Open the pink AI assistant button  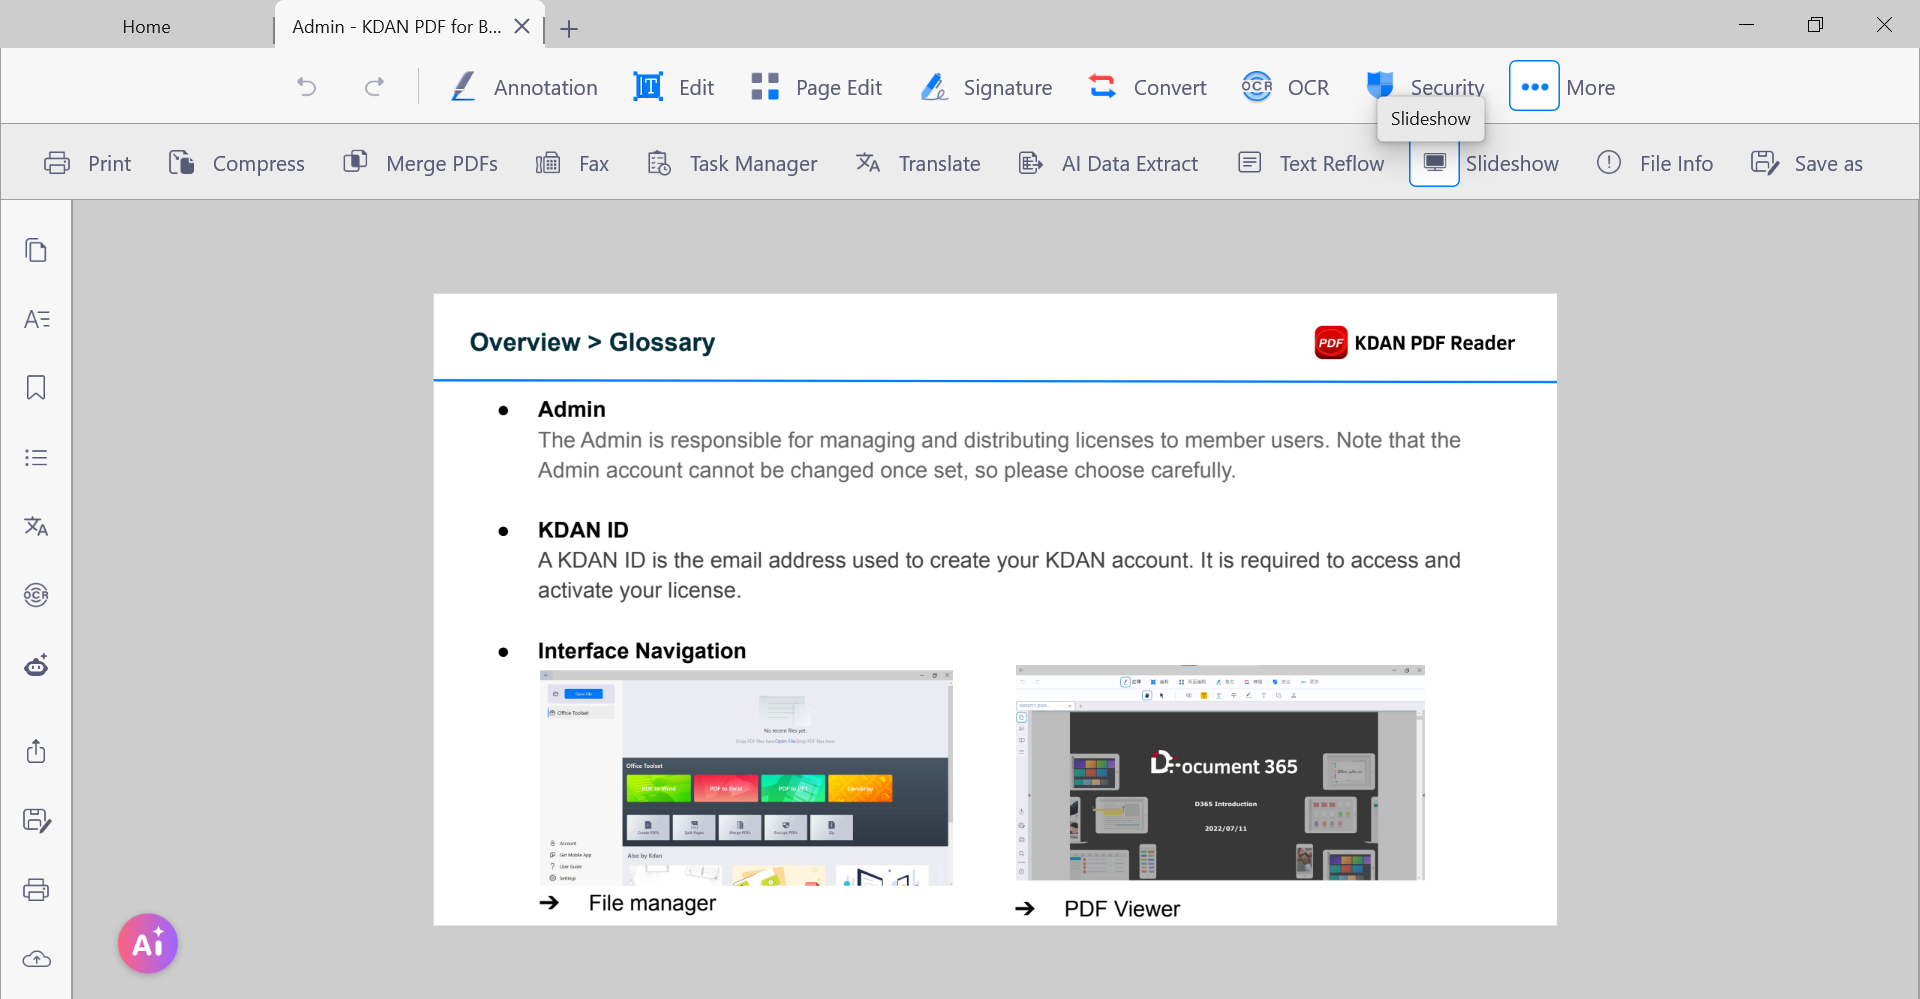(148, 943)
